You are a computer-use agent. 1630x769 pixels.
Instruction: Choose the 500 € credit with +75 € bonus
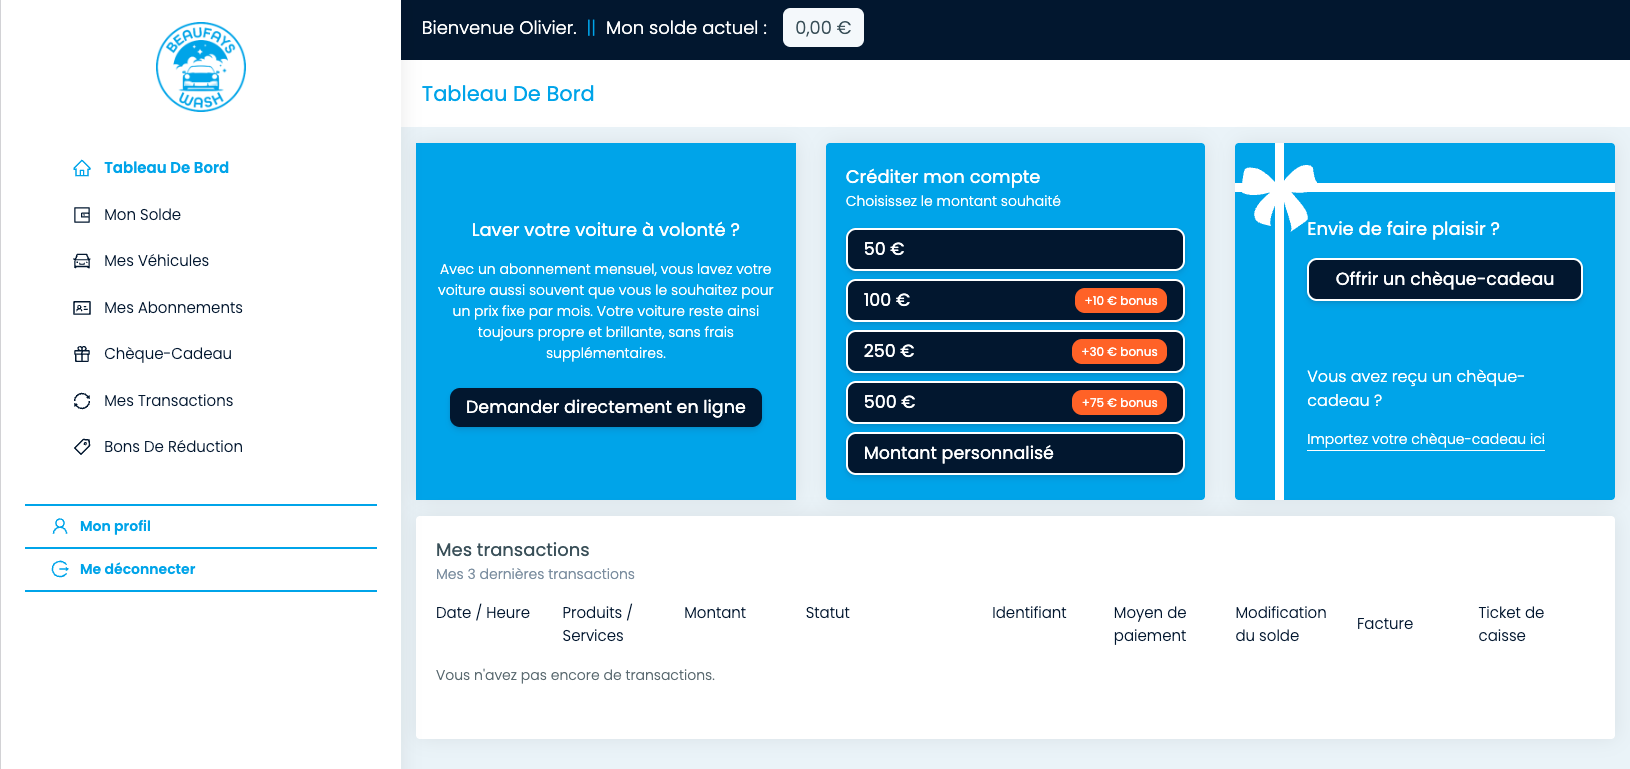click(x=1015, y=402)
